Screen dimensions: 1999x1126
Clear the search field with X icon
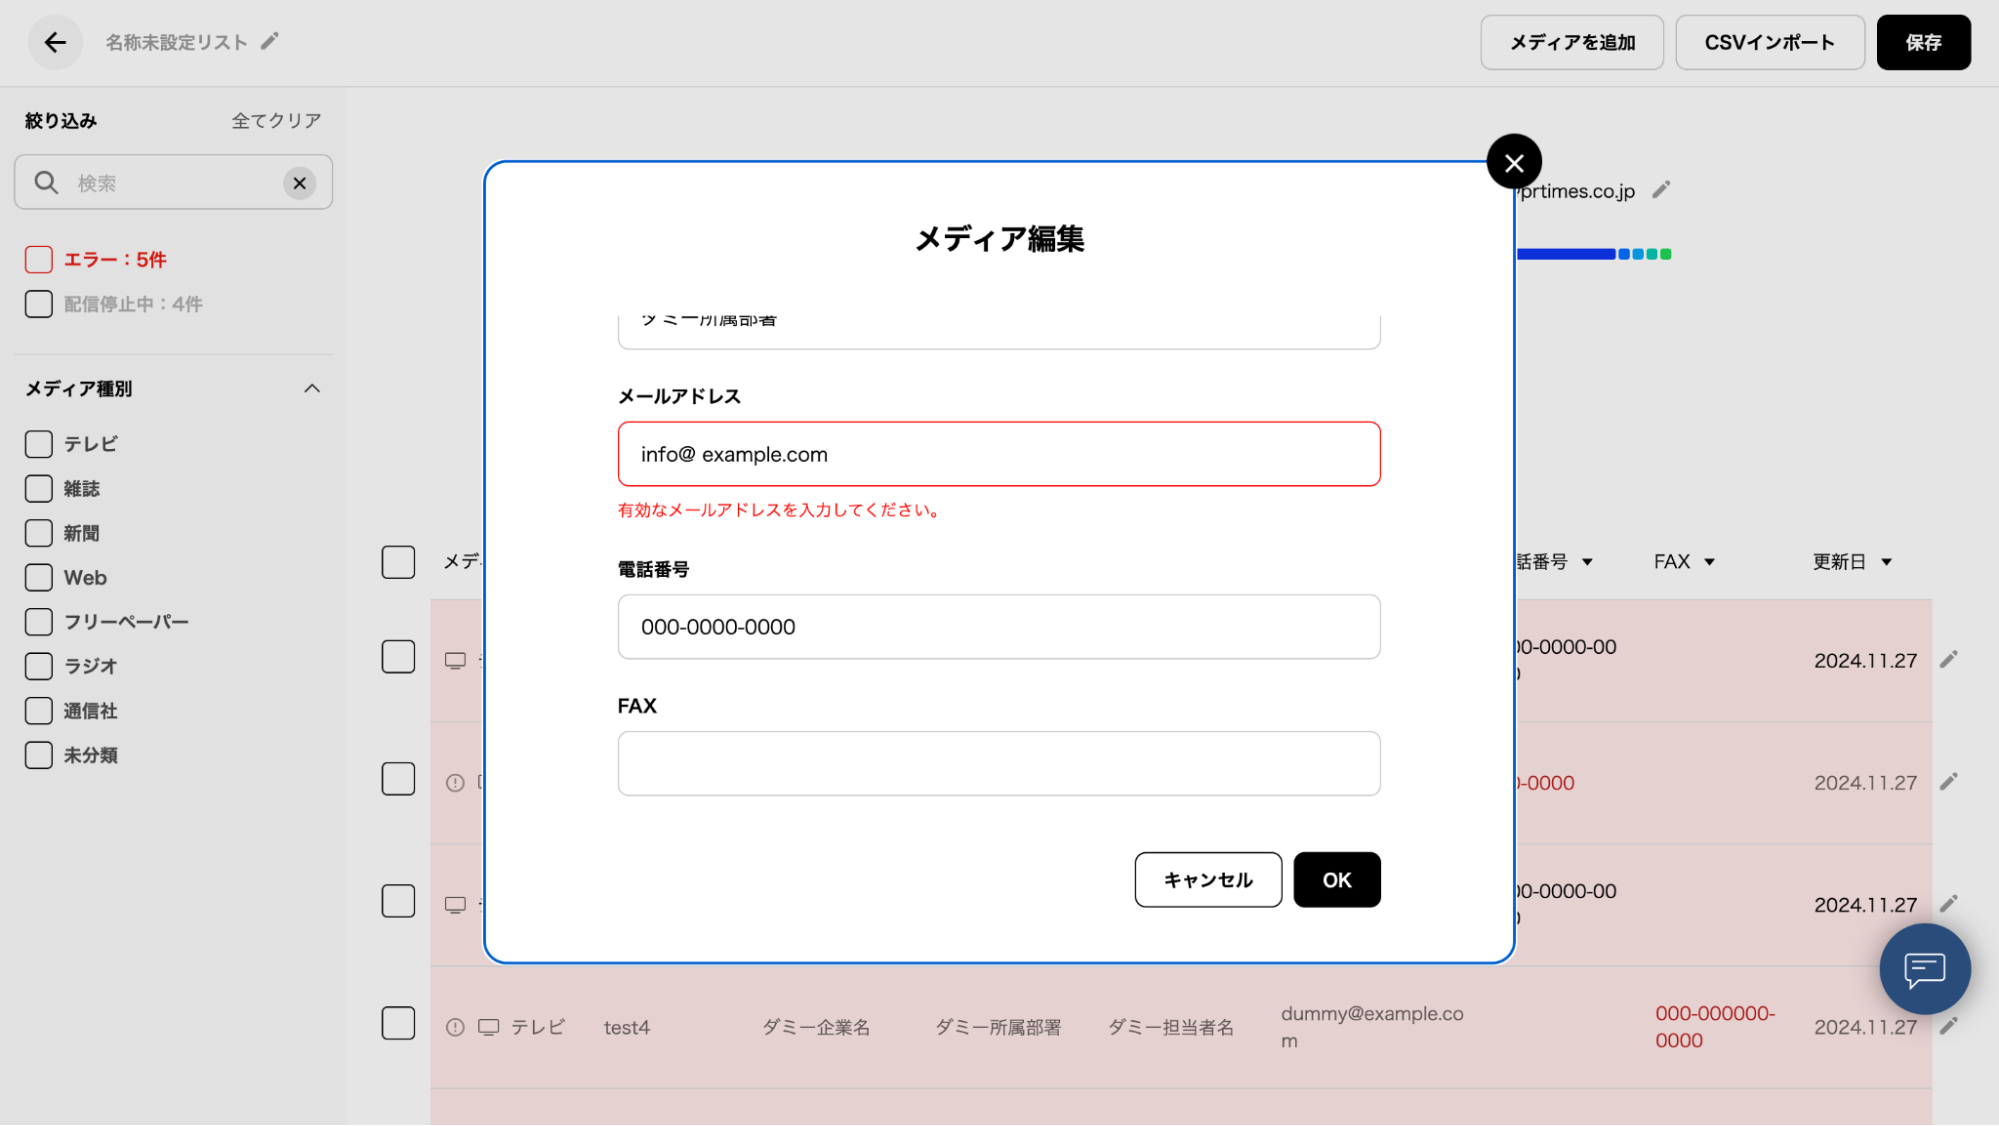coord(299,183)
